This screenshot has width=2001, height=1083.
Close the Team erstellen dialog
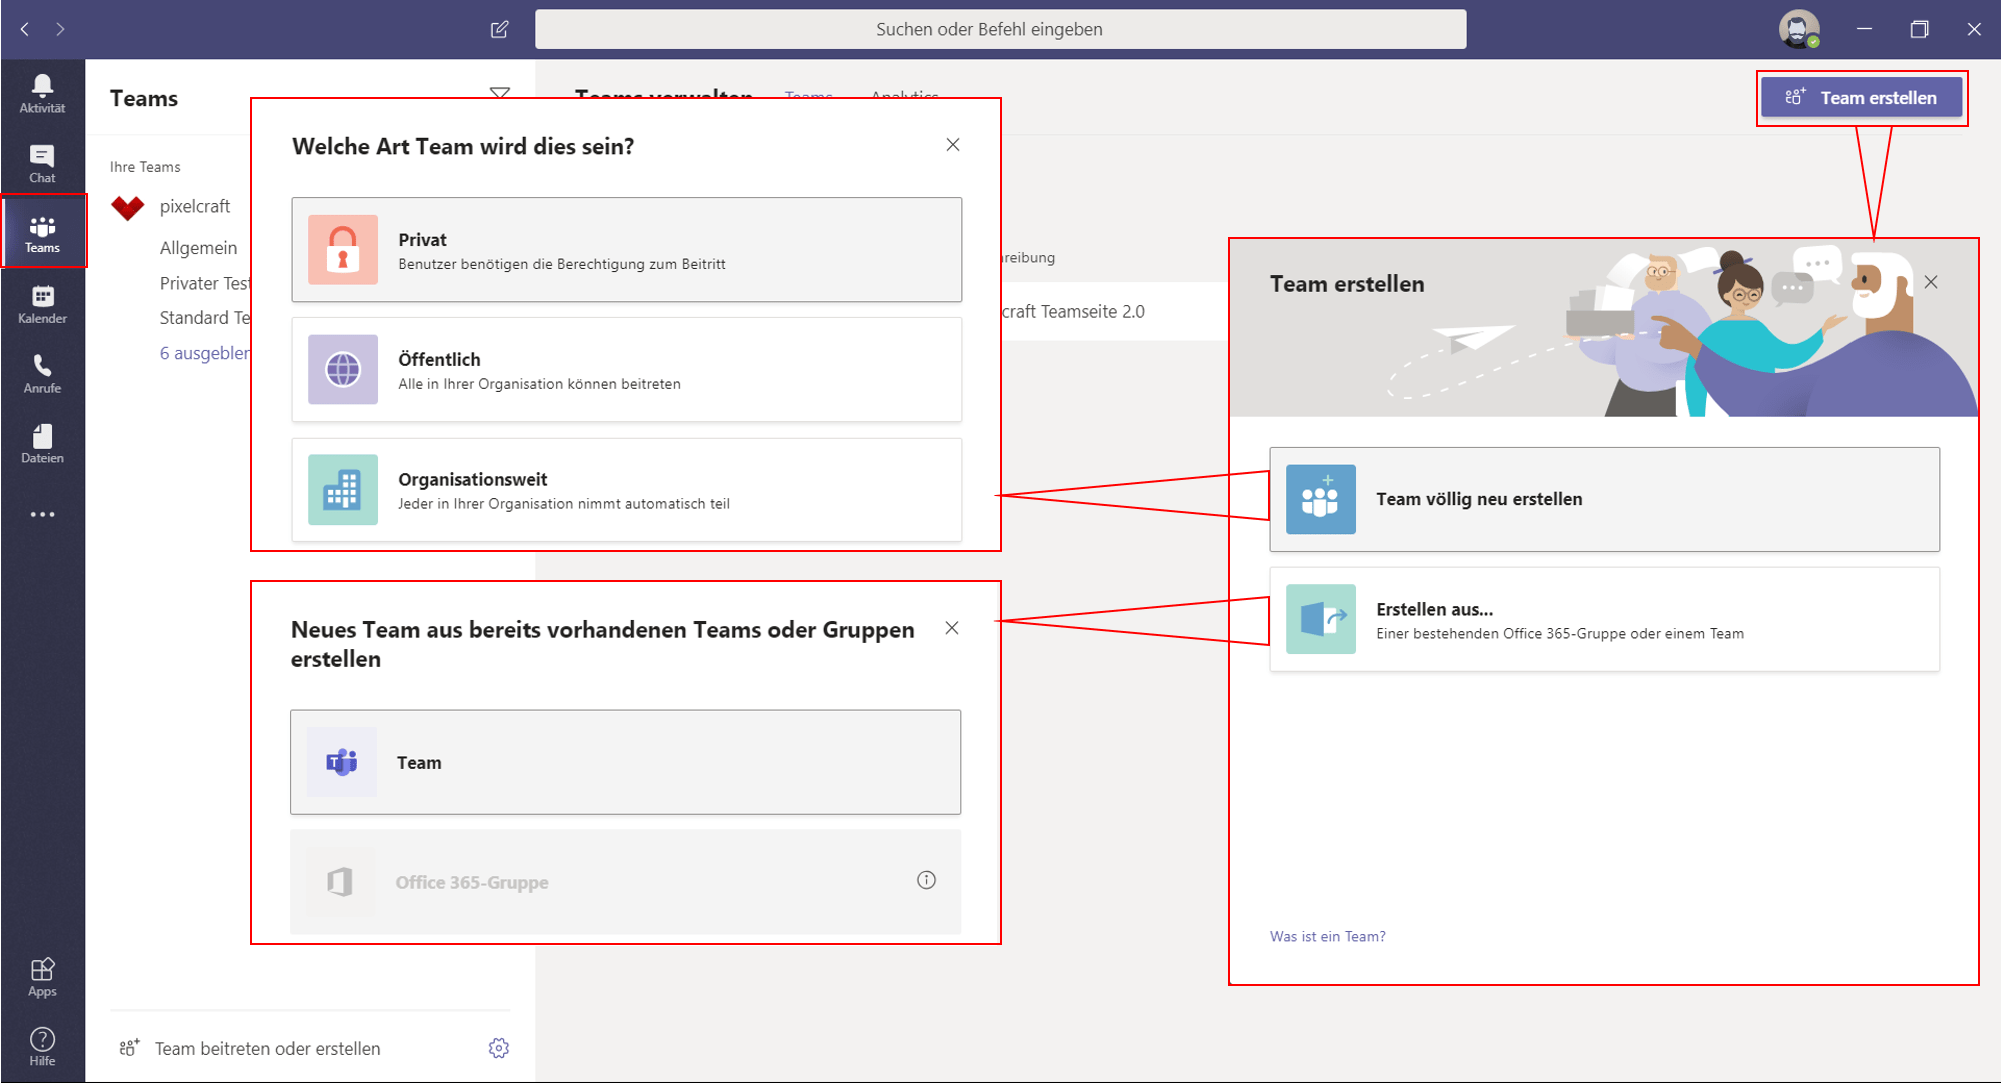(x=1931, y=282)
